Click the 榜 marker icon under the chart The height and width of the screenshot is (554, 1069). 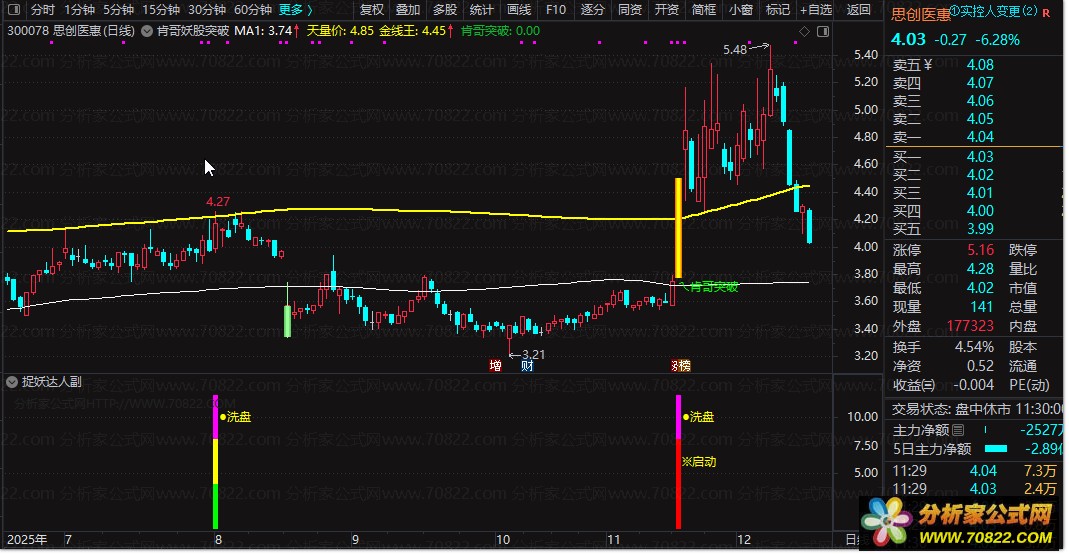(681, 366)
